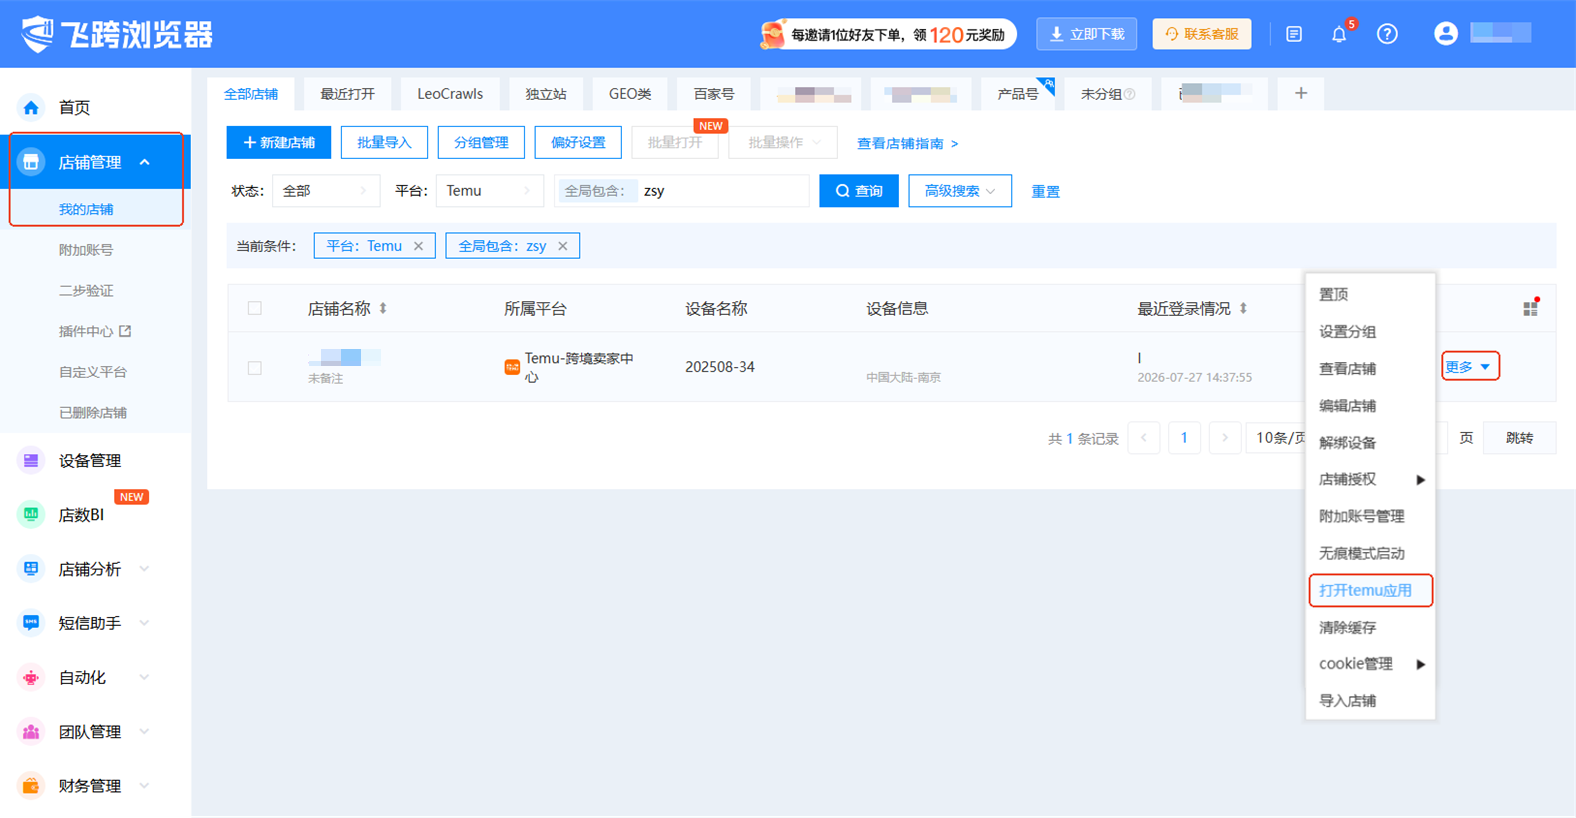Screen dimensions: 1576x818
Task: Expand the 高级搜索 advanced search options
Action: tap(960, 191)
